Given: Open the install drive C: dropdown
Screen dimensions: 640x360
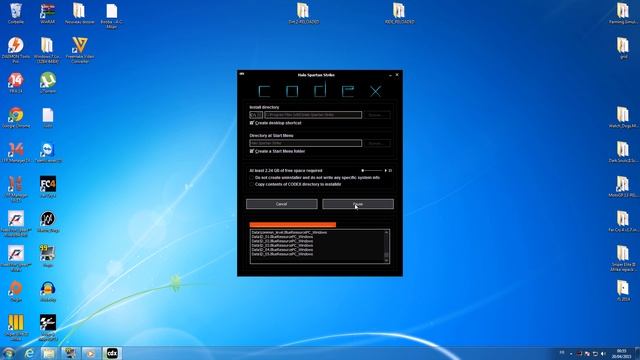Looking at the screenshot, I should tap(256, 115).
